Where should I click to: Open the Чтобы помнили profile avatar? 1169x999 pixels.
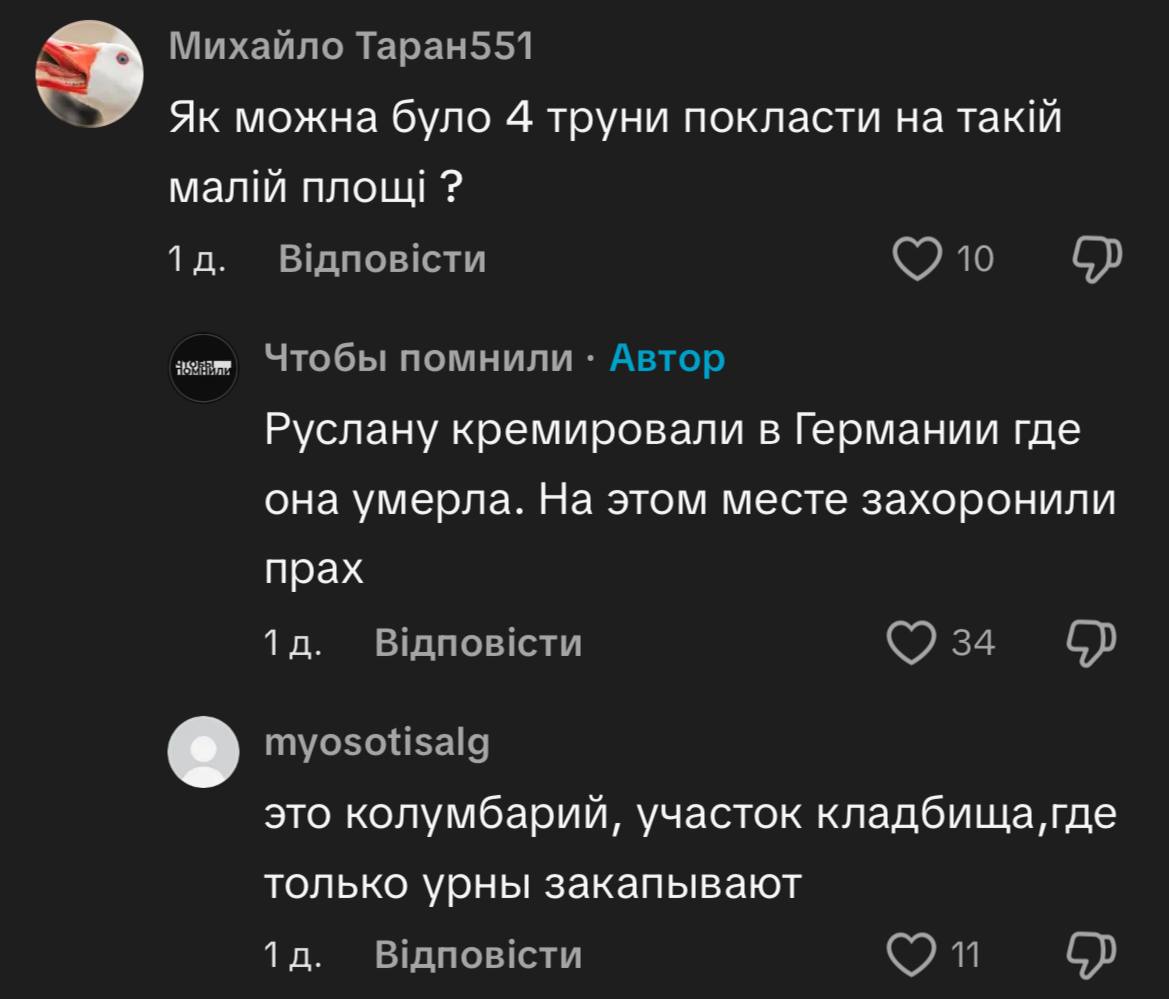[204, 368]
